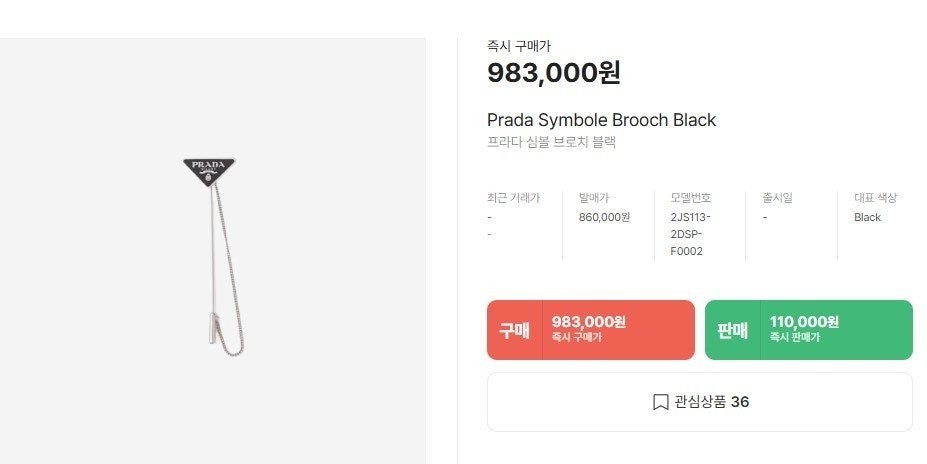Click the 즉시 구매가 label above the price
Screen dimensions: 927x464
[x=518, y=46]
